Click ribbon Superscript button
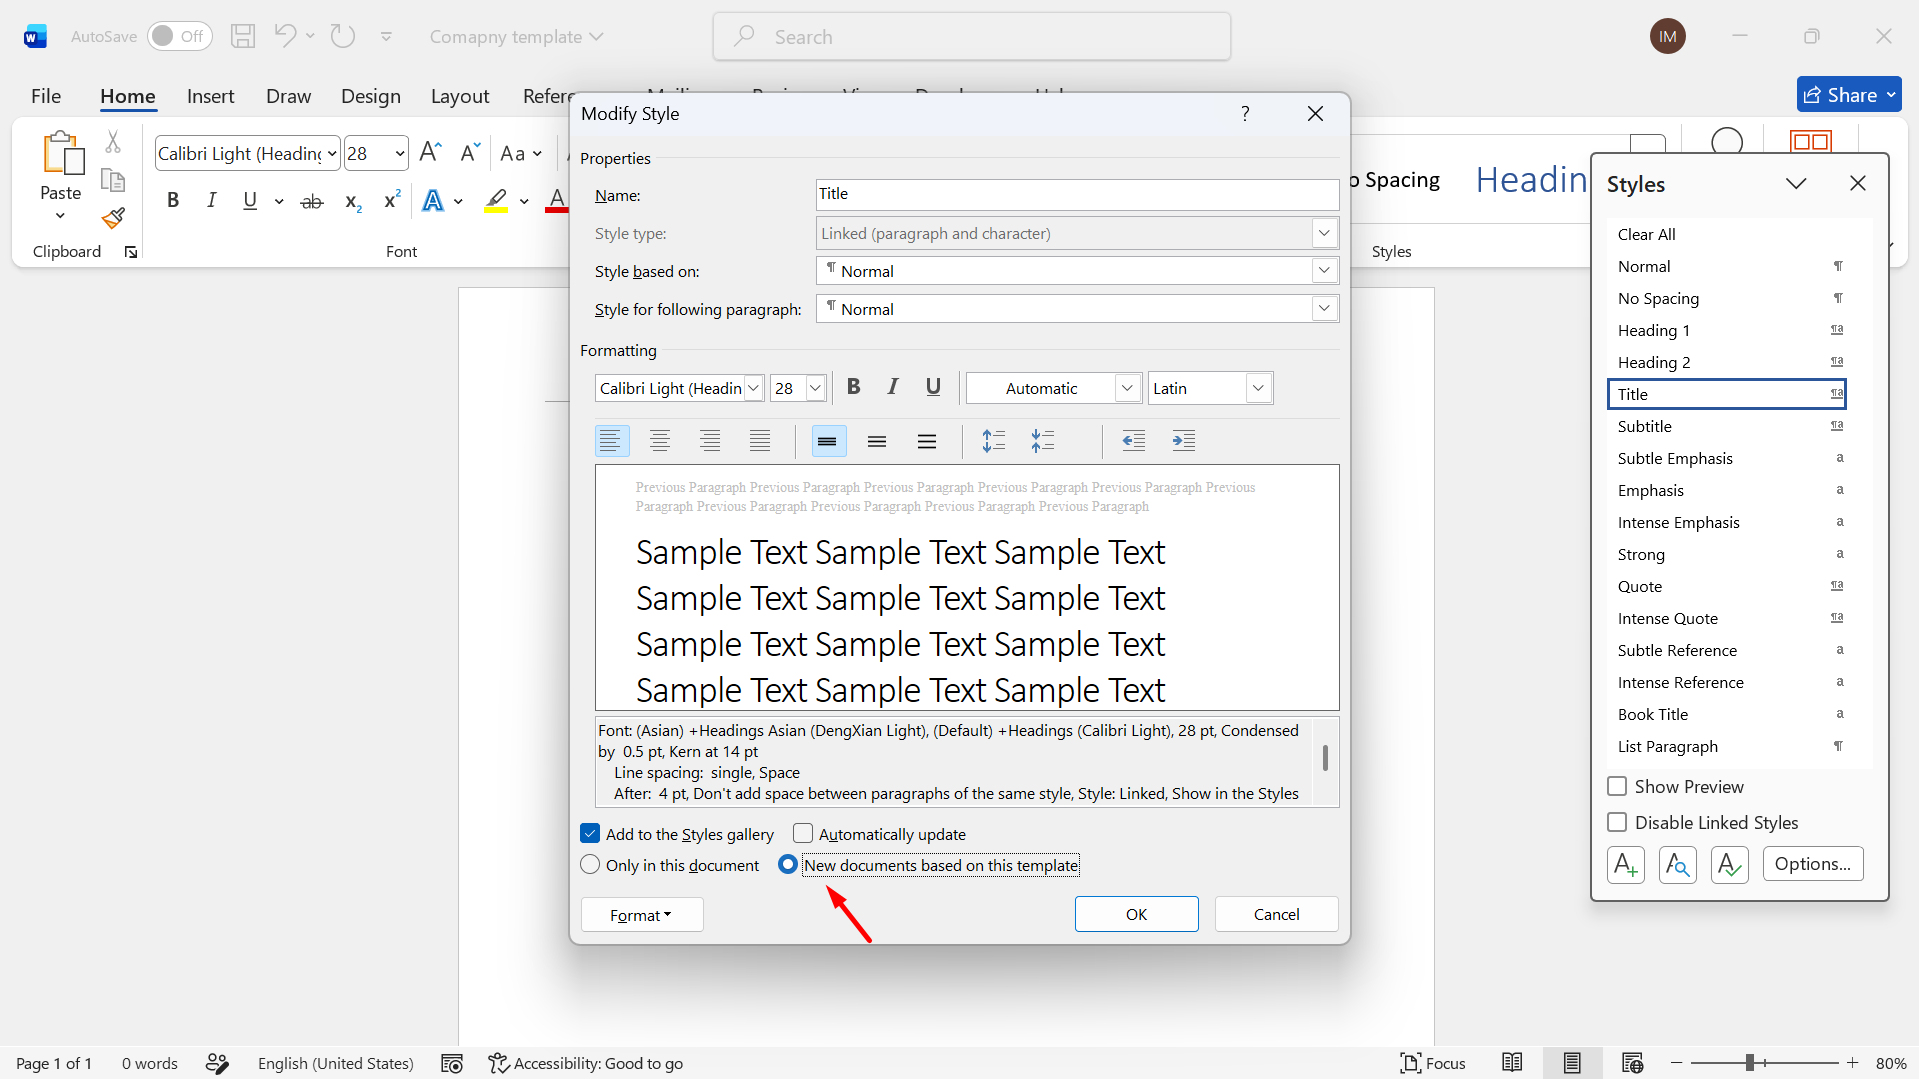The height and width of the screenshot is (1079, 1919). [x=392, y=201]
